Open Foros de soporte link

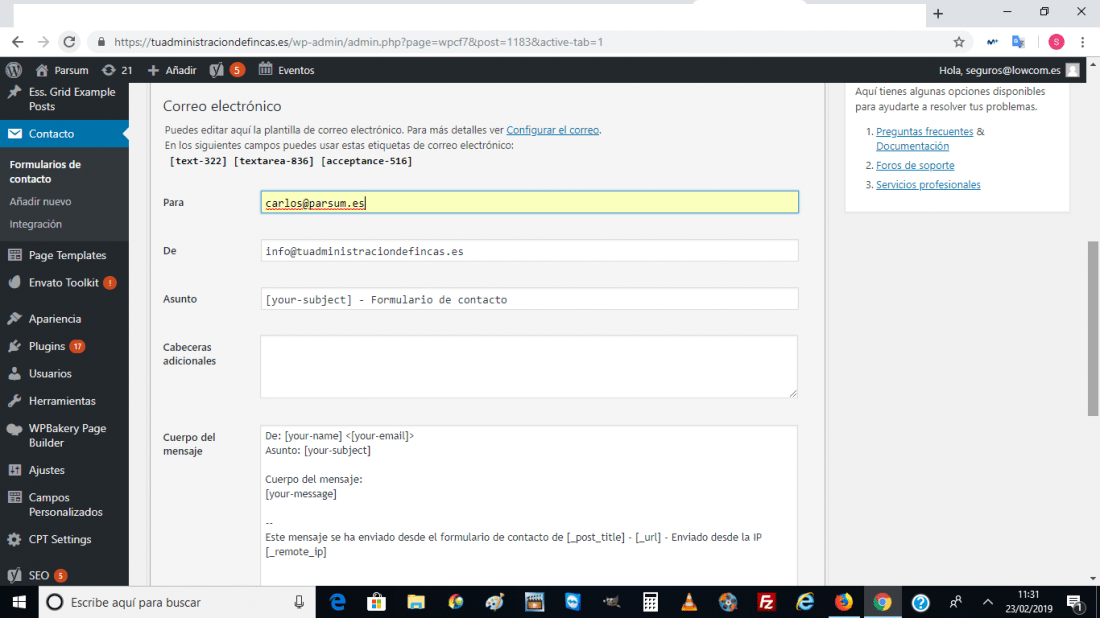pyautogui.click(x=915, y=165)
